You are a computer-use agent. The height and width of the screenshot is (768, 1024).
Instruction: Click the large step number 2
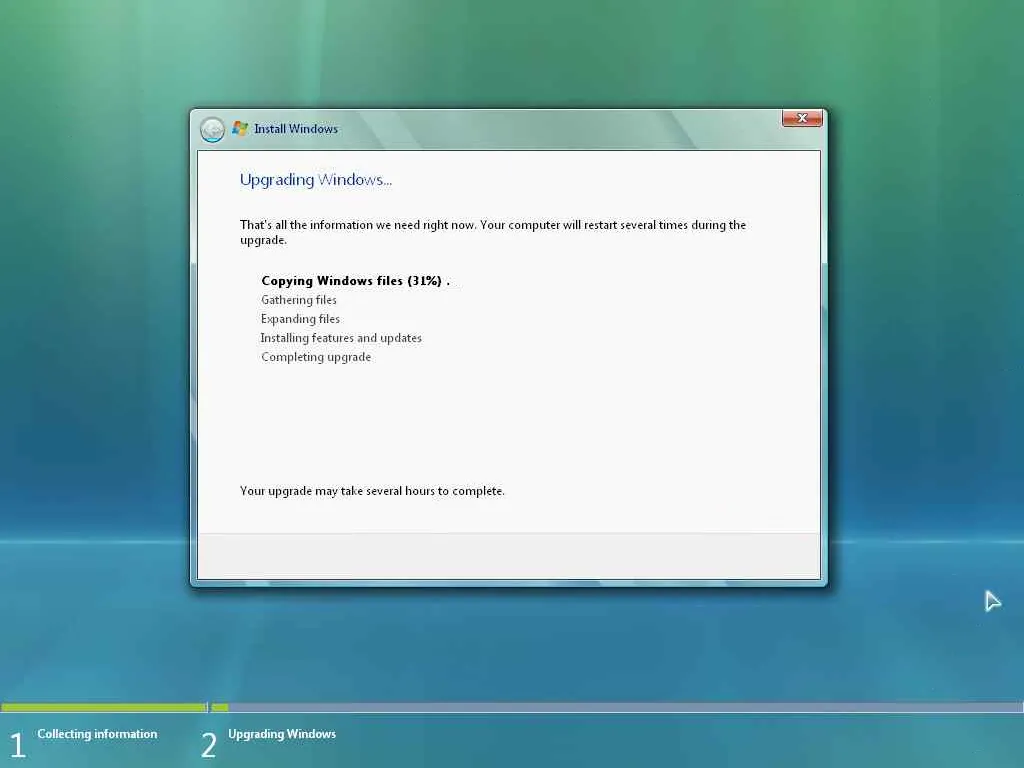[x=209, y=745]
